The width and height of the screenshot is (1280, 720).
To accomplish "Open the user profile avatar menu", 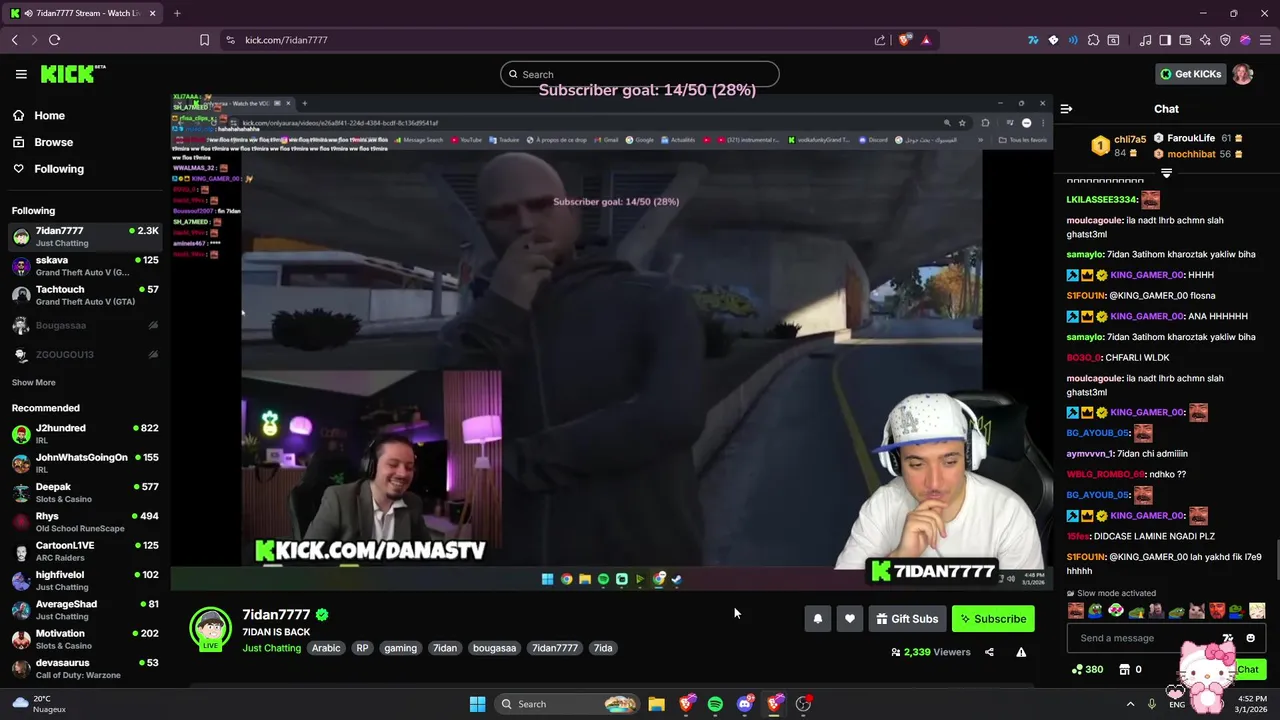I will (1242, 74).
